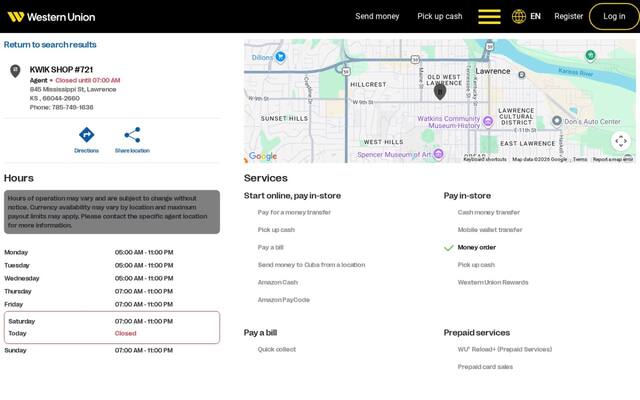Click the hours disclaimer notice box
This screenshot has height=400, width=640.
tap(112, 212)
